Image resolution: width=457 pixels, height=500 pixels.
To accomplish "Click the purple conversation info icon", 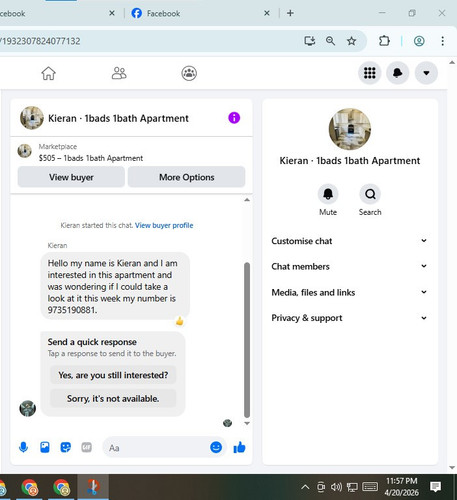I will (234, 118).
